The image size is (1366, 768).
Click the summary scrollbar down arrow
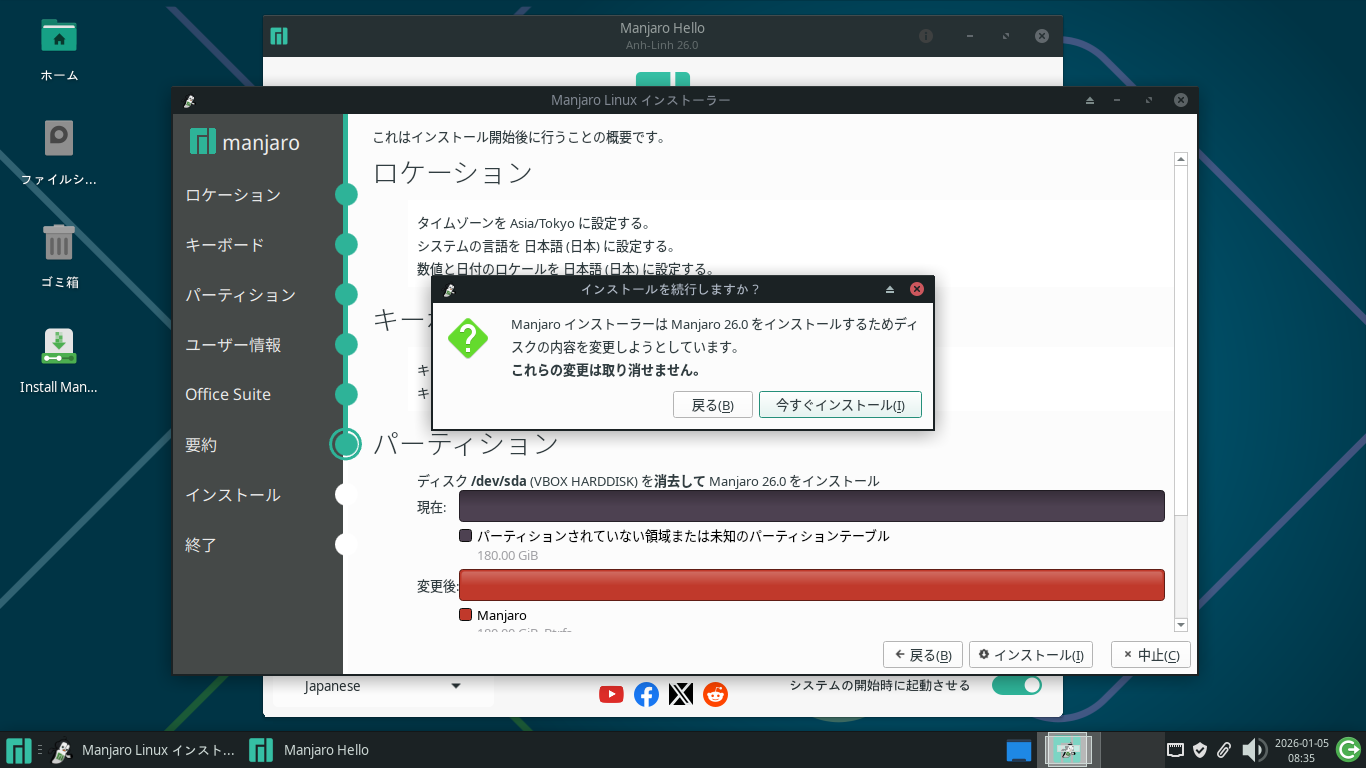[1181, 625]
